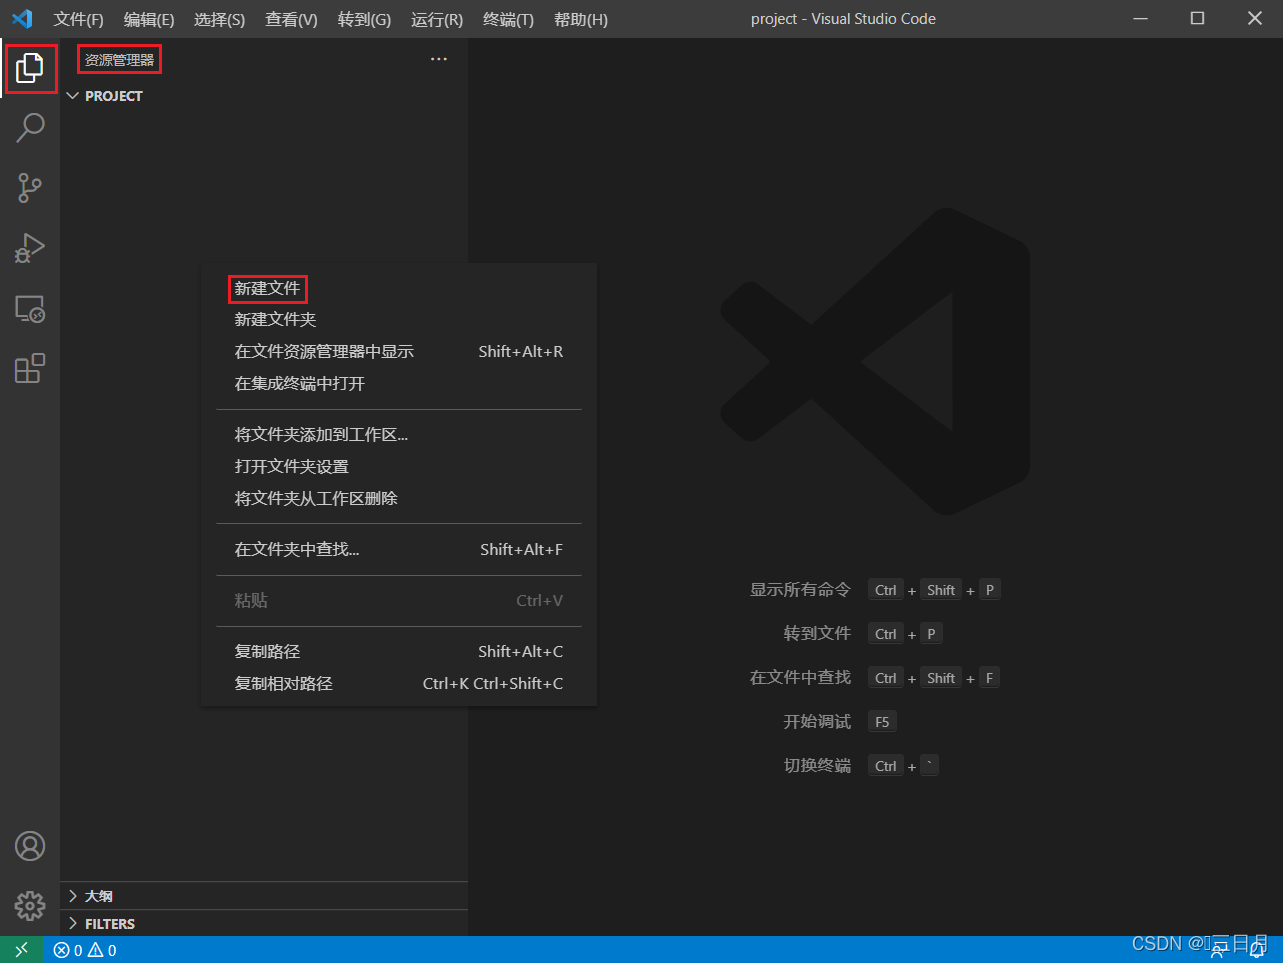Click the F5 key hint
Image resolution: width=1283 pixels, height=963 pixels.
coord(882,722)
